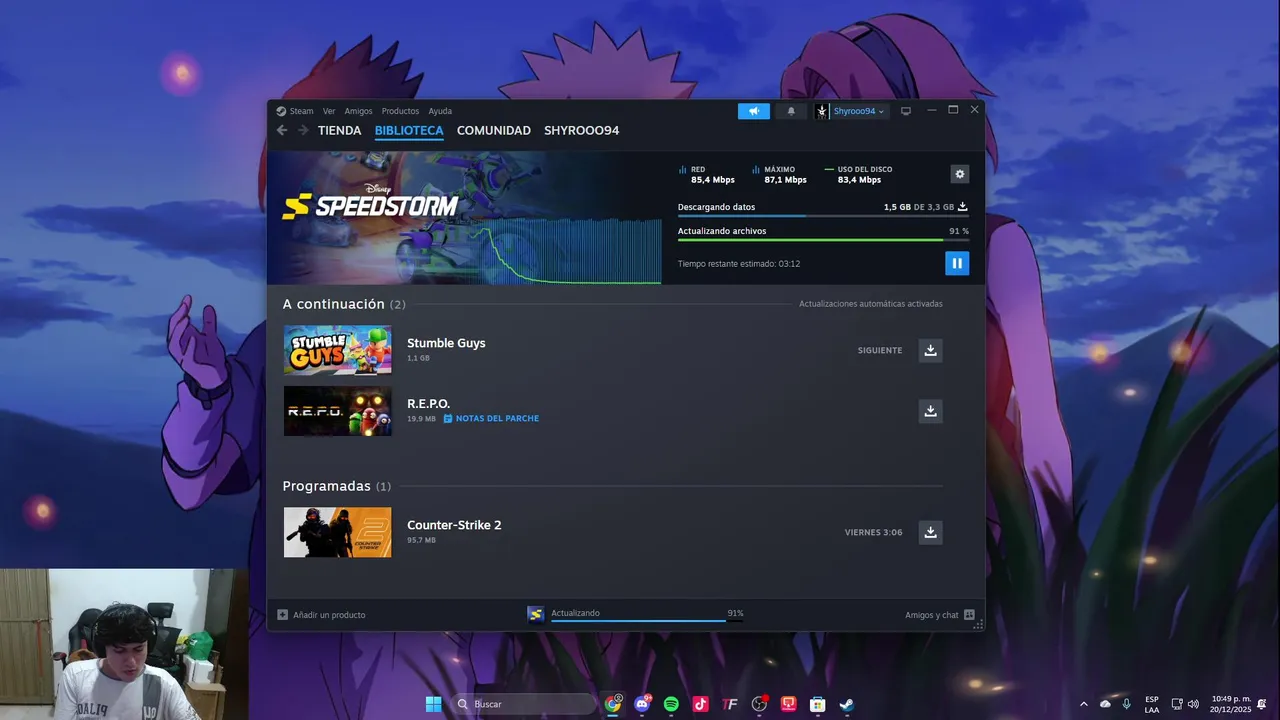Viewport: 1280px width, 720px height.
Task: Open Amigos y chat
Action: (940, 615)
